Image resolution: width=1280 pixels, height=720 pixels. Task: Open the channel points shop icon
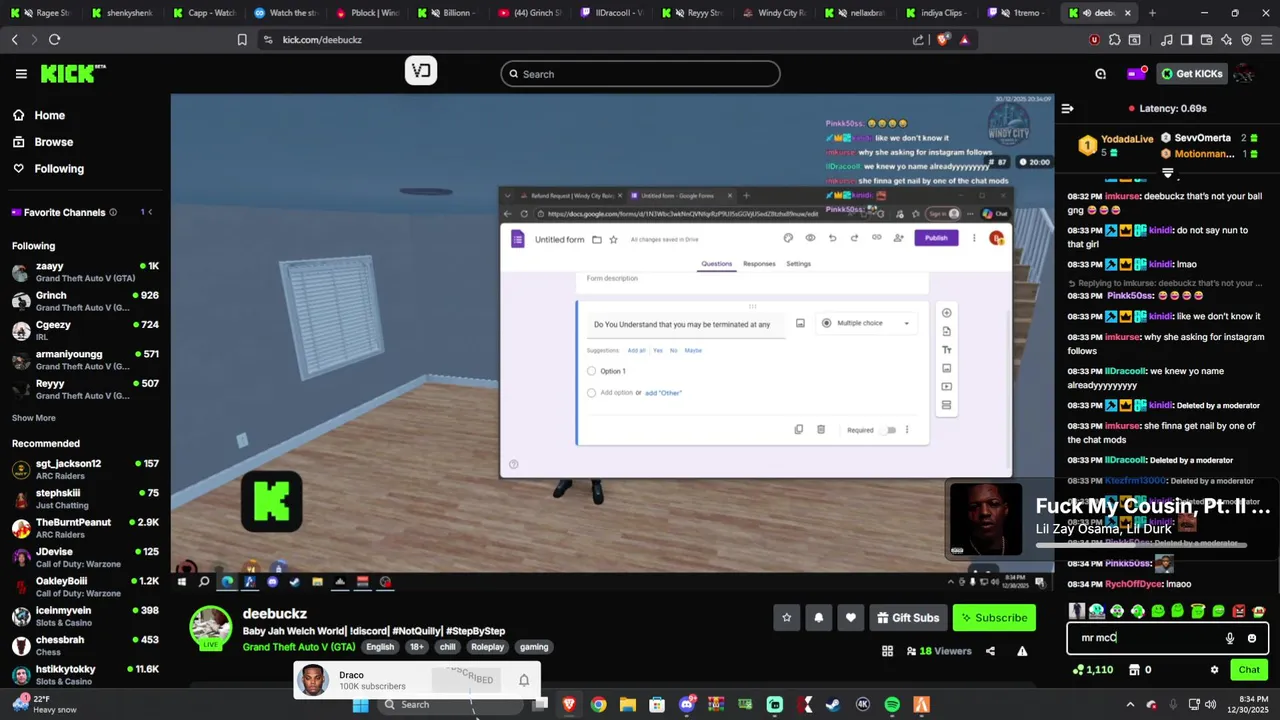(1134, 670)
